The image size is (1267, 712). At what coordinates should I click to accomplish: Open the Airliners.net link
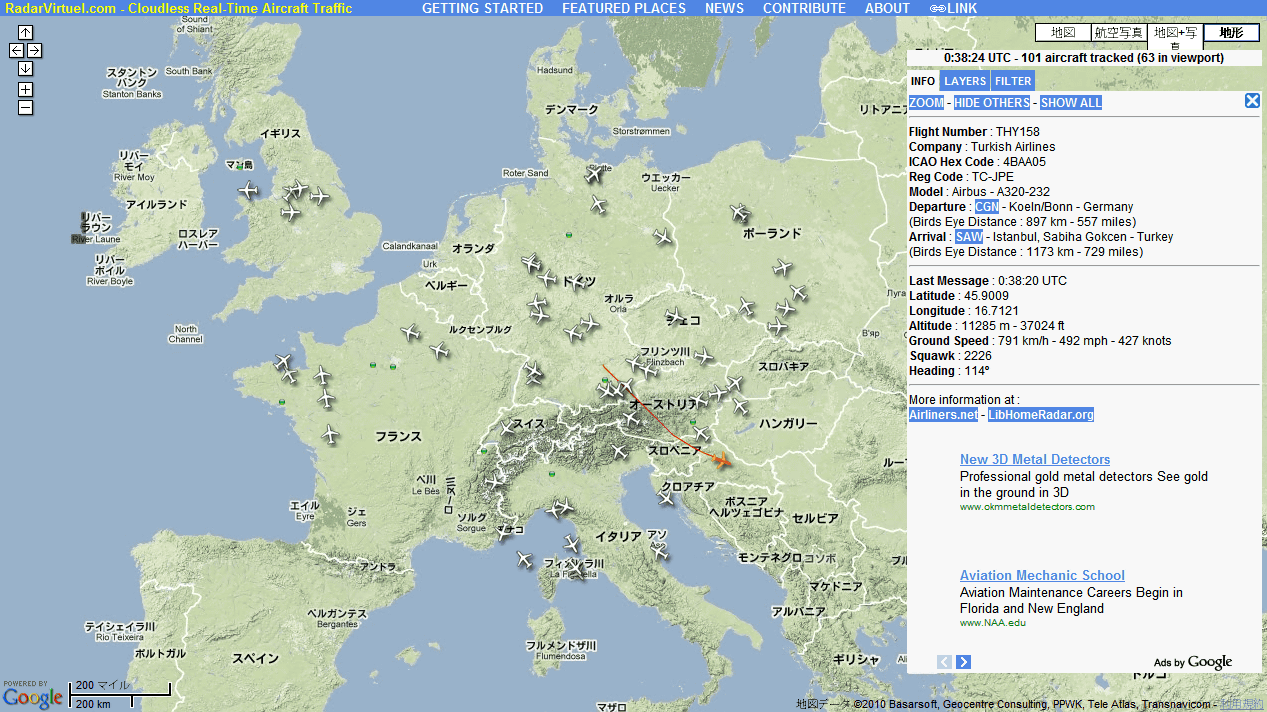coord(943,415)
